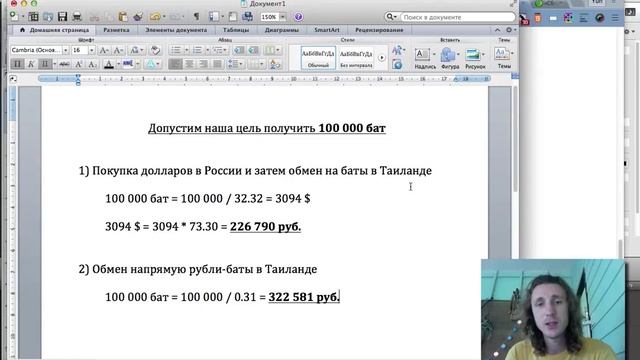Show the Toolbox window icon
The height and width of the screenshot is (360, 640).
[233, 16]
